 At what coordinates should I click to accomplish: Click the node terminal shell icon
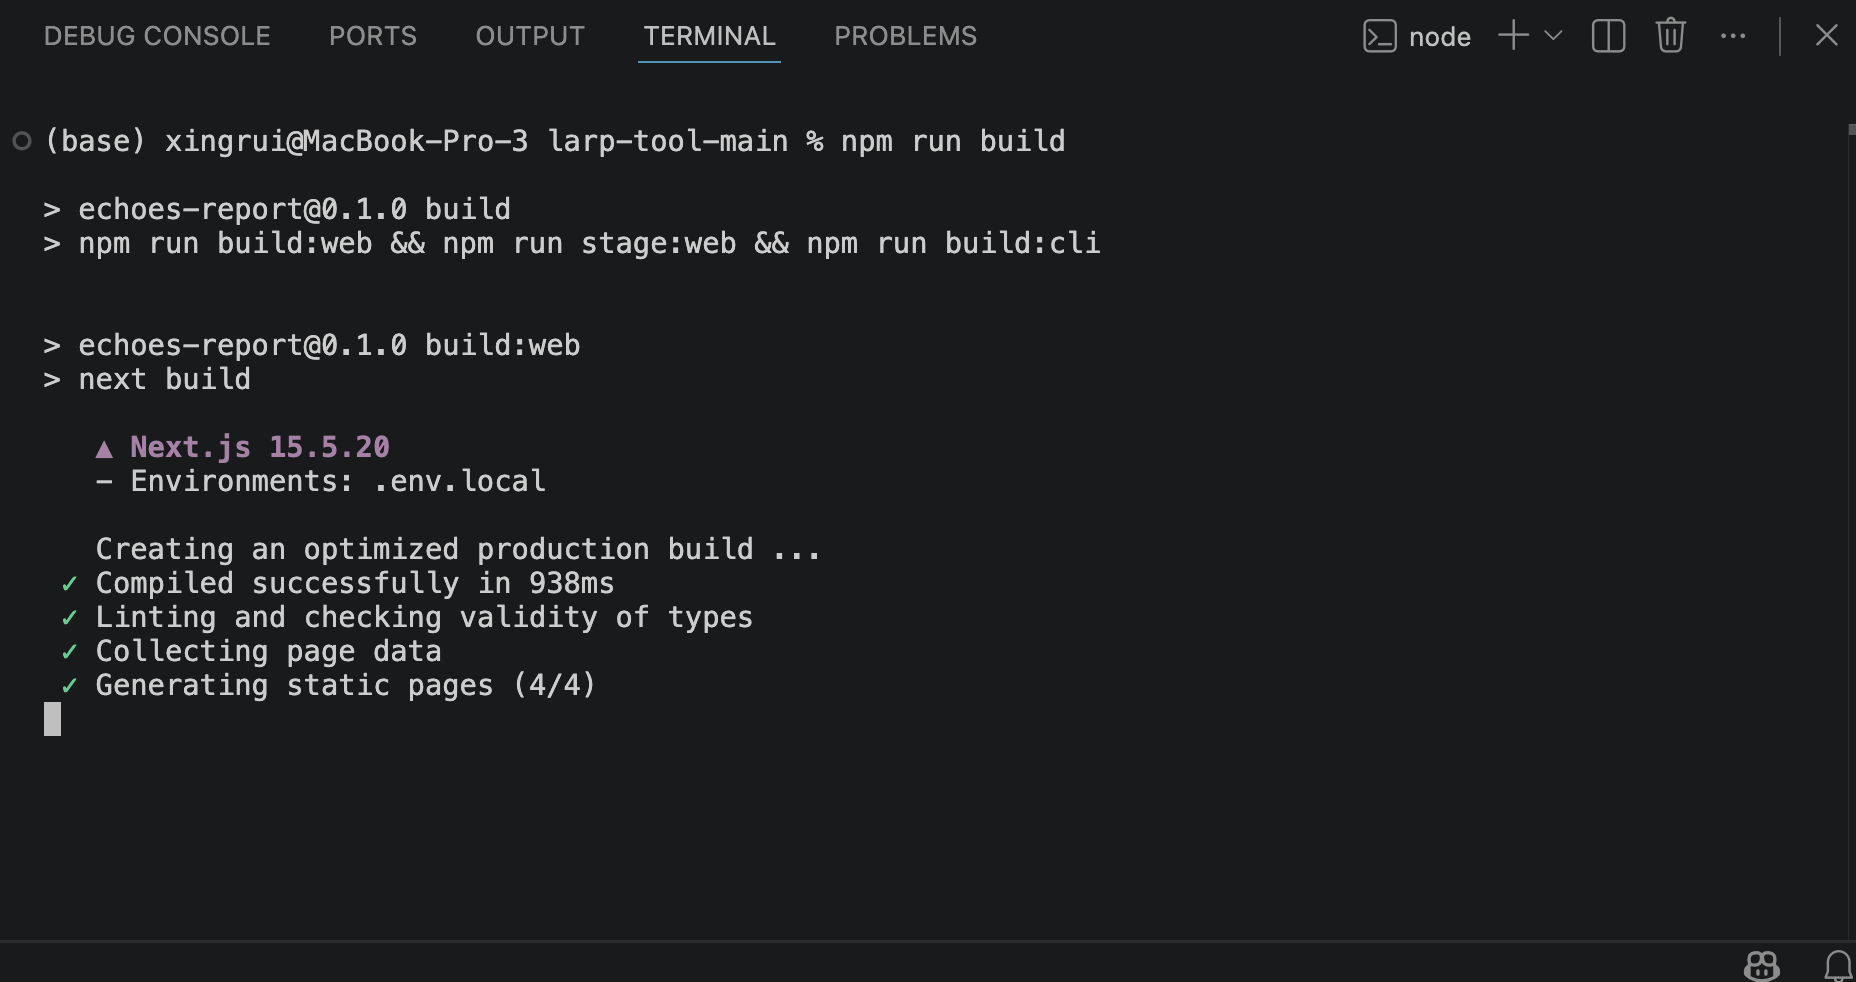click(x=1379, y=36)
